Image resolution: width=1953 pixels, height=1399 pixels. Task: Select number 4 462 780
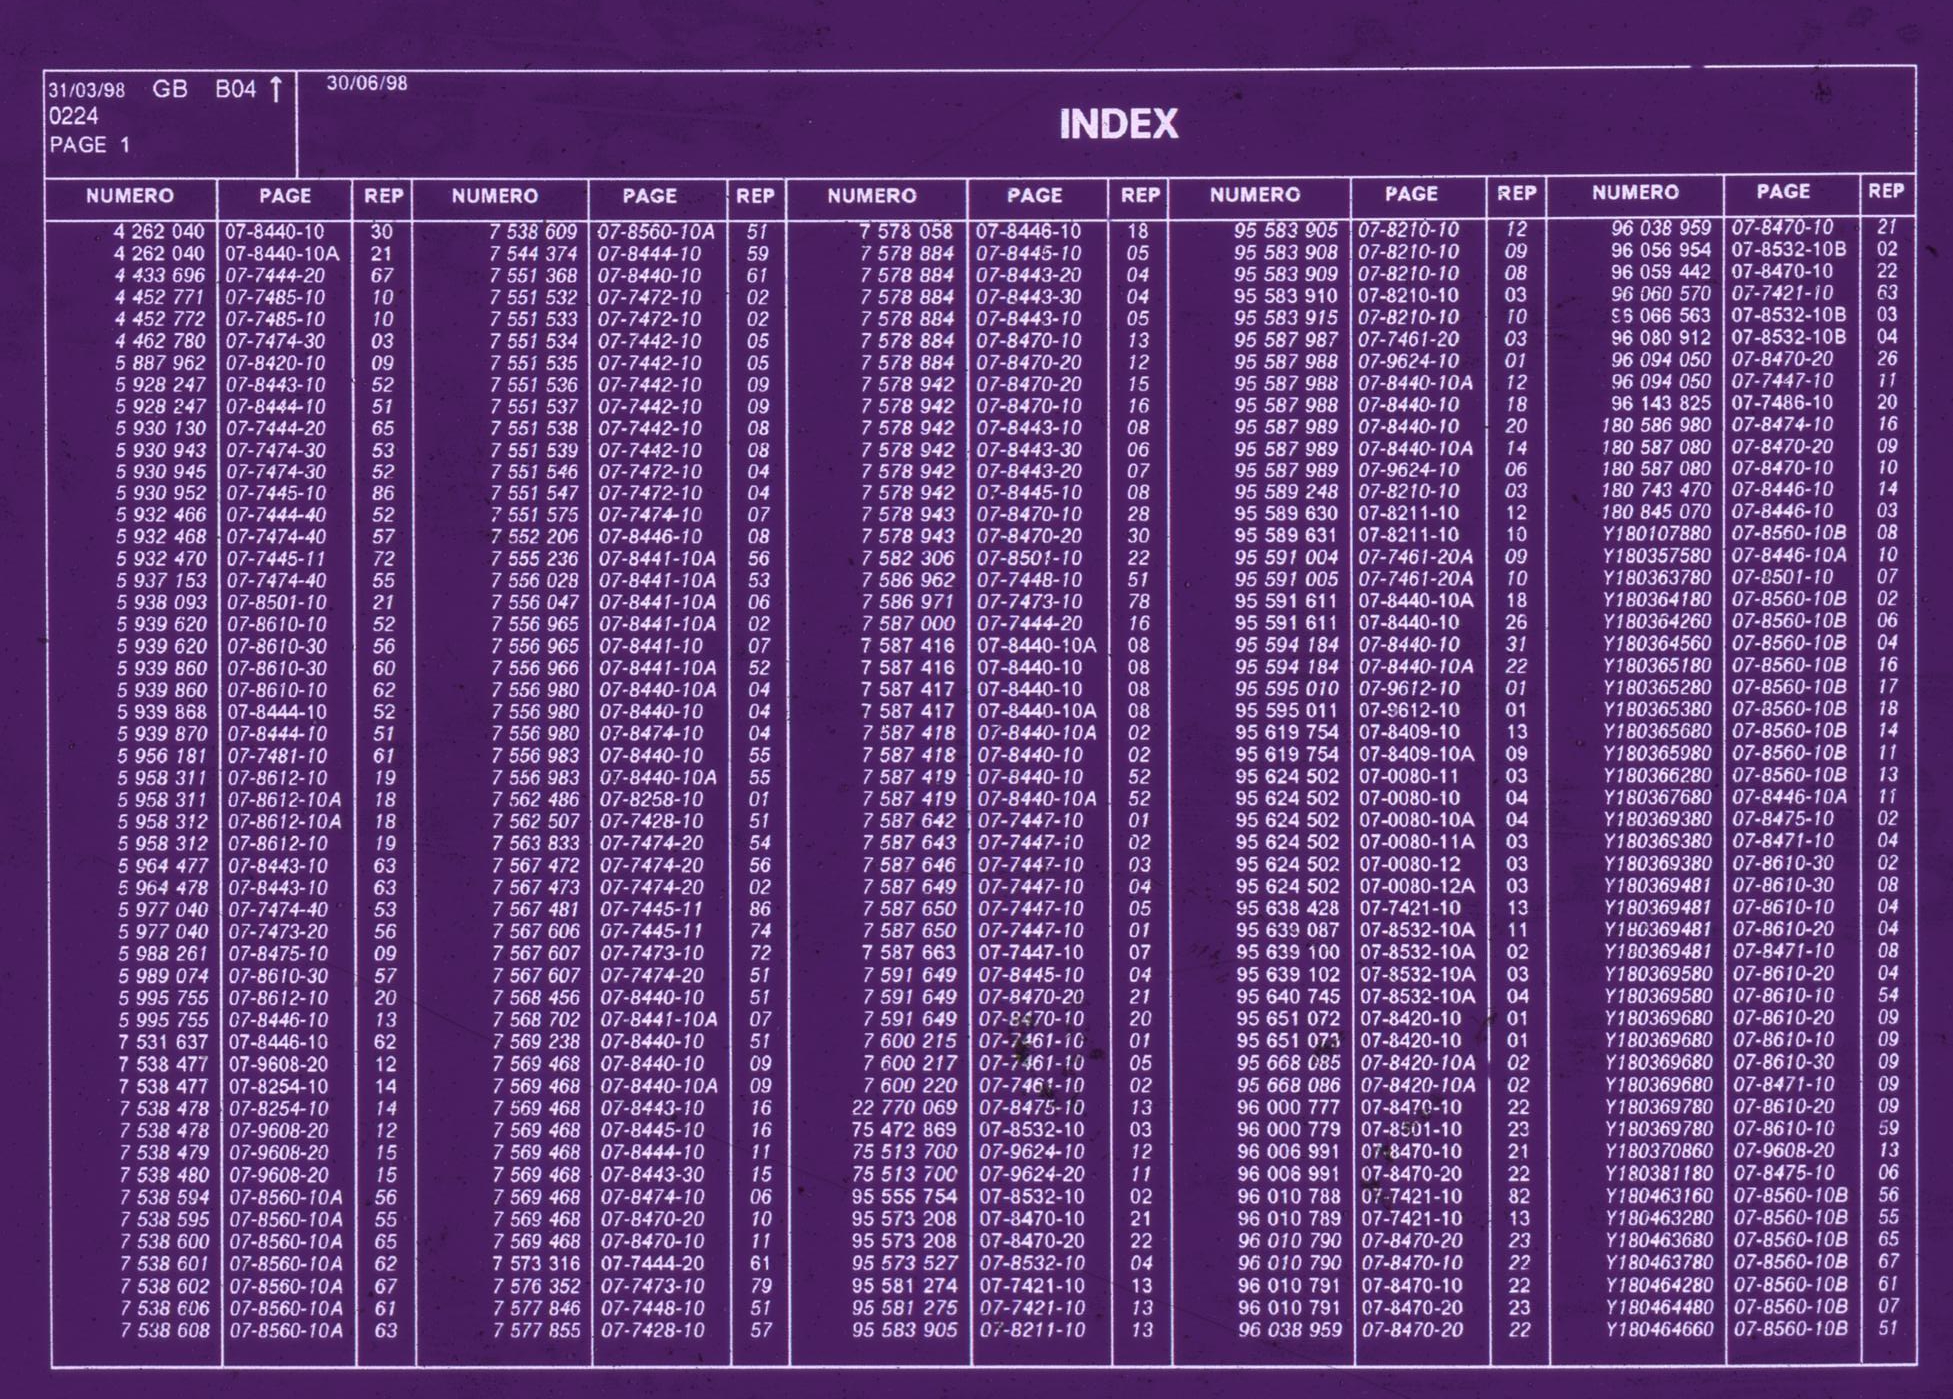(159, 341)
